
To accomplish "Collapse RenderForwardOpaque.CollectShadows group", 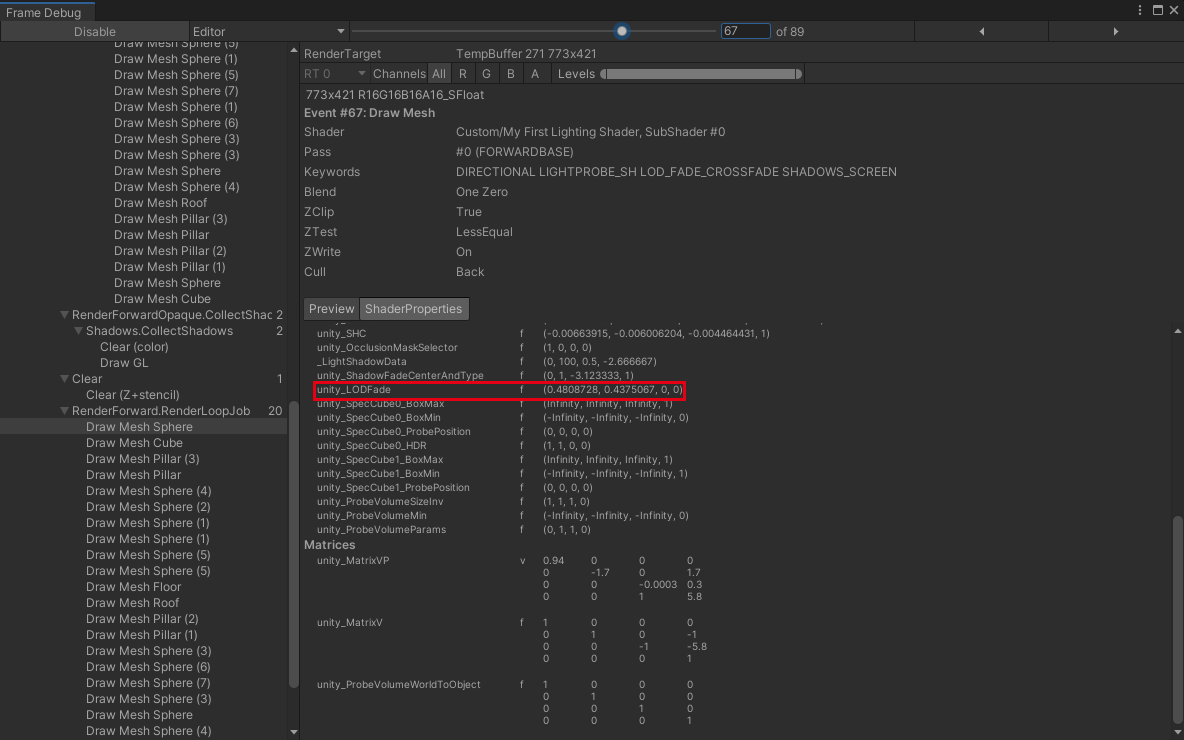I will point(64,315).
